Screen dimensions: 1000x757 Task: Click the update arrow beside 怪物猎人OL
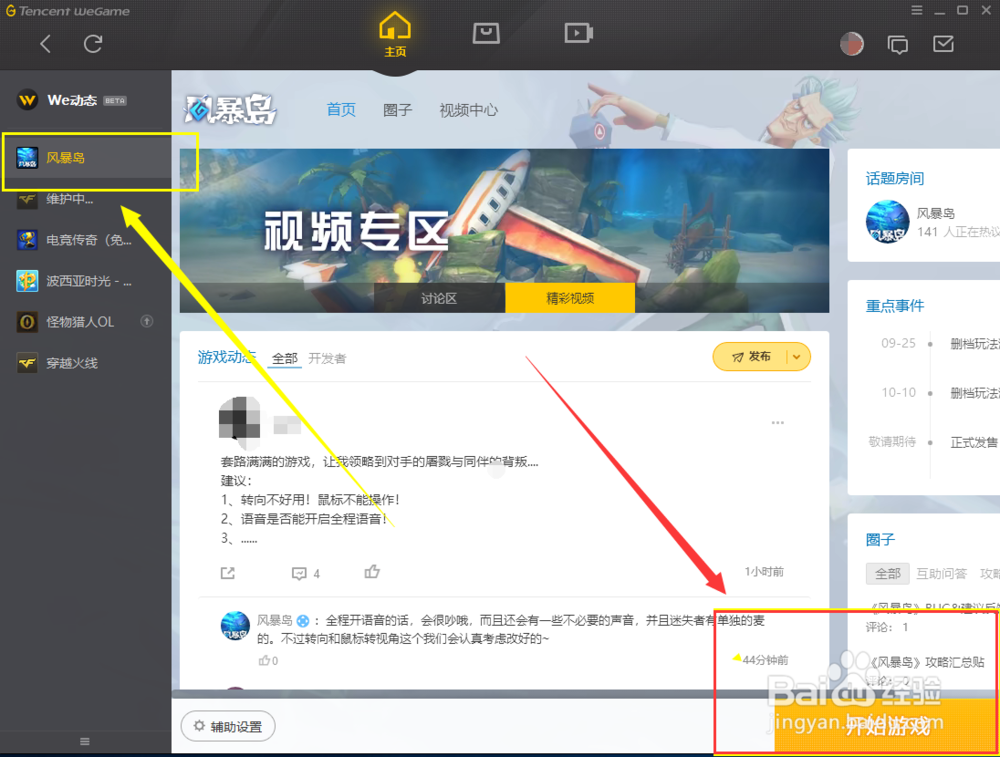pos(147,321)
